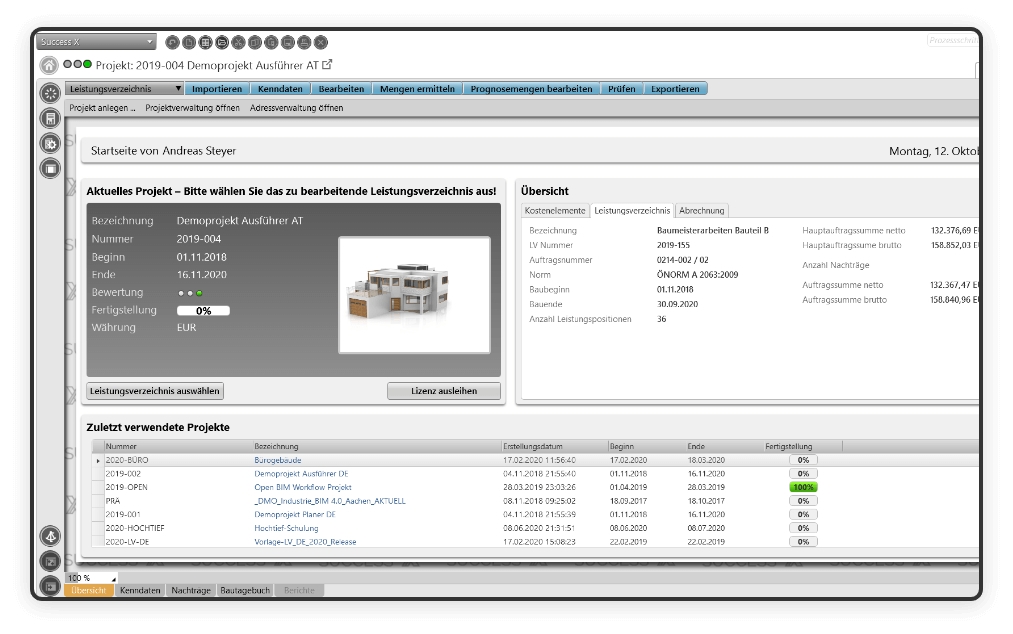1013x634 pixels.
Task: Select the Mengen ermitteln process step
Action: [417, 89]
